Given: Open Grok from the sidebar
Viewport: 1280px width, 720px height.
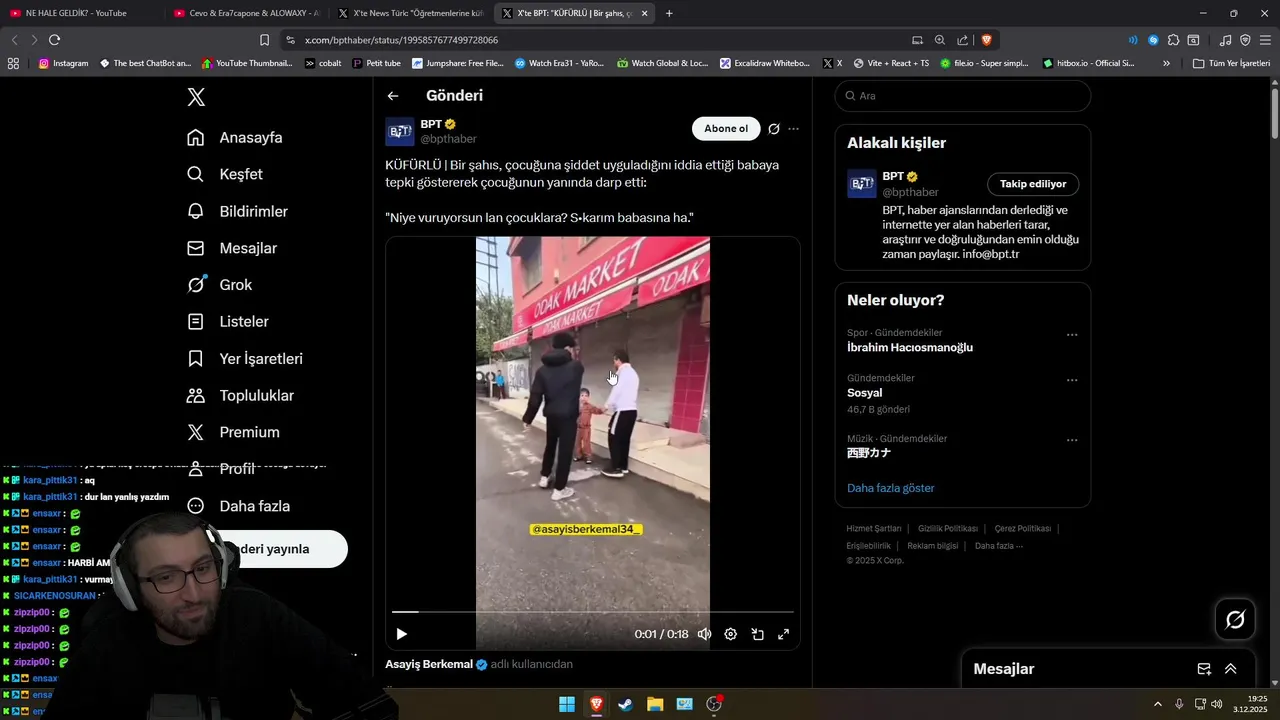Looking at the screenshot, I should click(220, 285).
